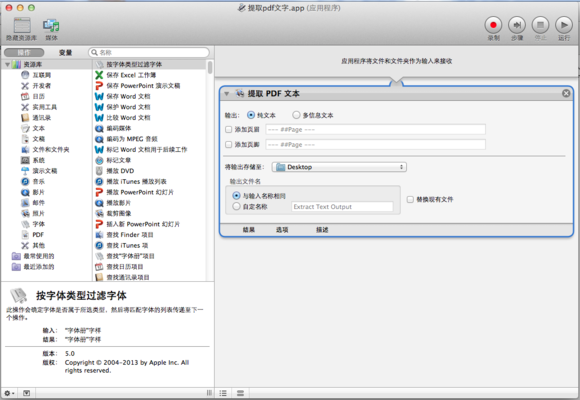Click the Extract Text Output name field
The width and height of the screenshot is (580, 400).
pos(342,206)
